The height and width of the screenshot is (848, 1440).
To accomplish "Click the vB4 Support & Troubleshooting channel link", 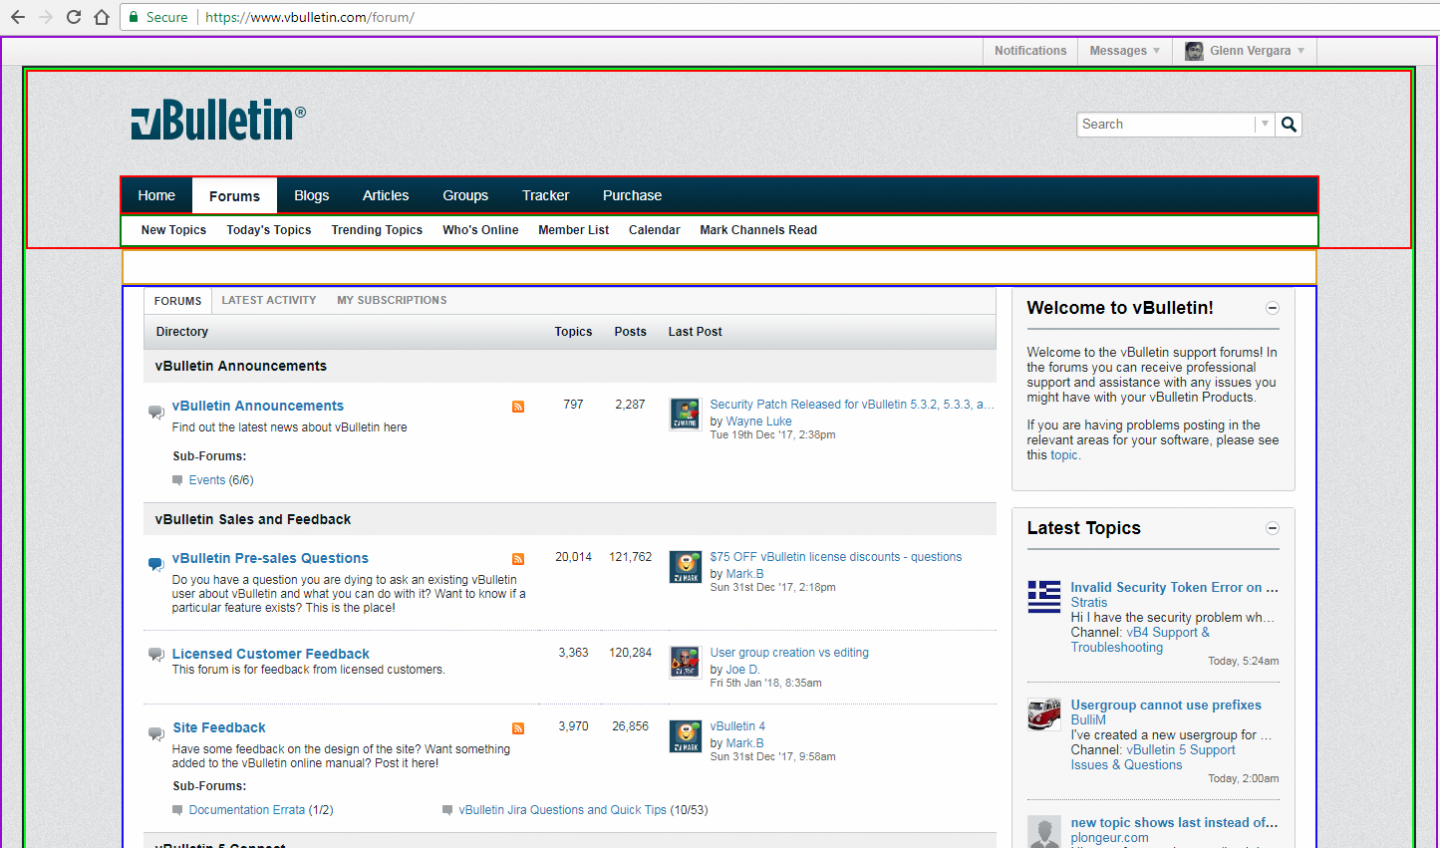I will point(1140,640).
